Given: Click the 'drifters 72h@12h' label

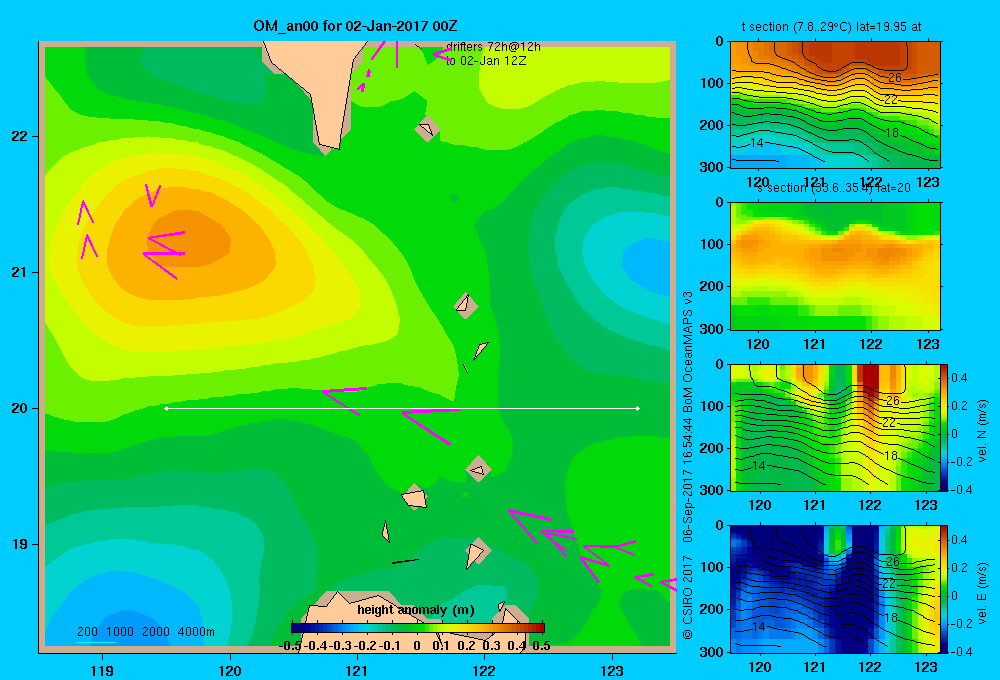Looking at the screenshot, I should [493, 47].
